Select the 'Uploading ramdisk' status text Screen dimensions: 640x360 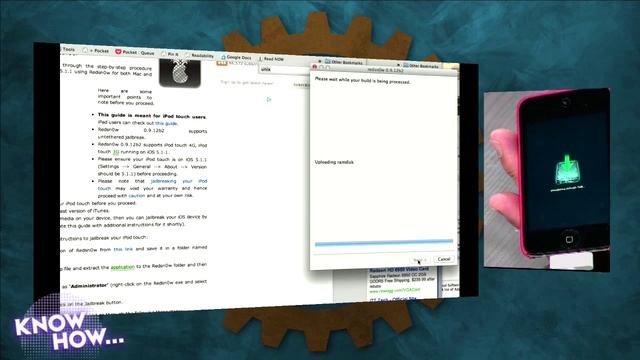pyautogui.click(x=334, y=162)
